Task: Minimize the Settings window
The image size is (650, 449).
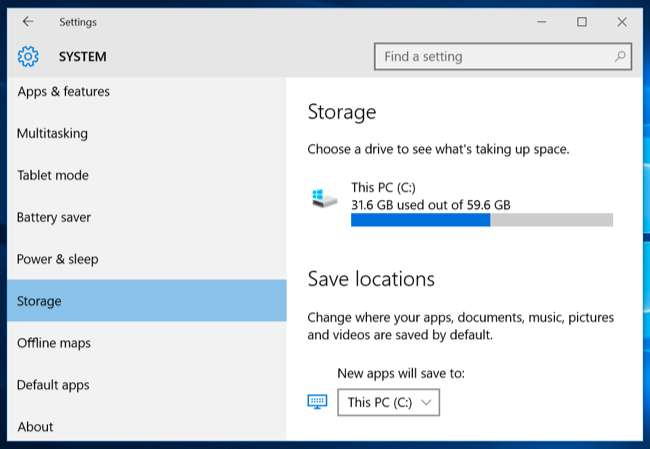Action: pos(541,21)
